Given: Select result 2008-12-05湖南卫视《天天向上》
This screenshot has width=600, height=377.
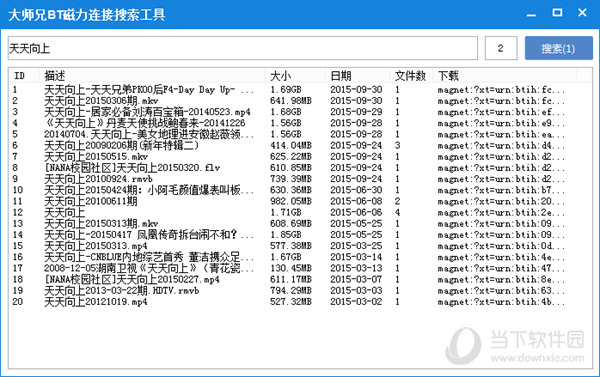Looking at the screenshot, I should [x=149, y=268].
